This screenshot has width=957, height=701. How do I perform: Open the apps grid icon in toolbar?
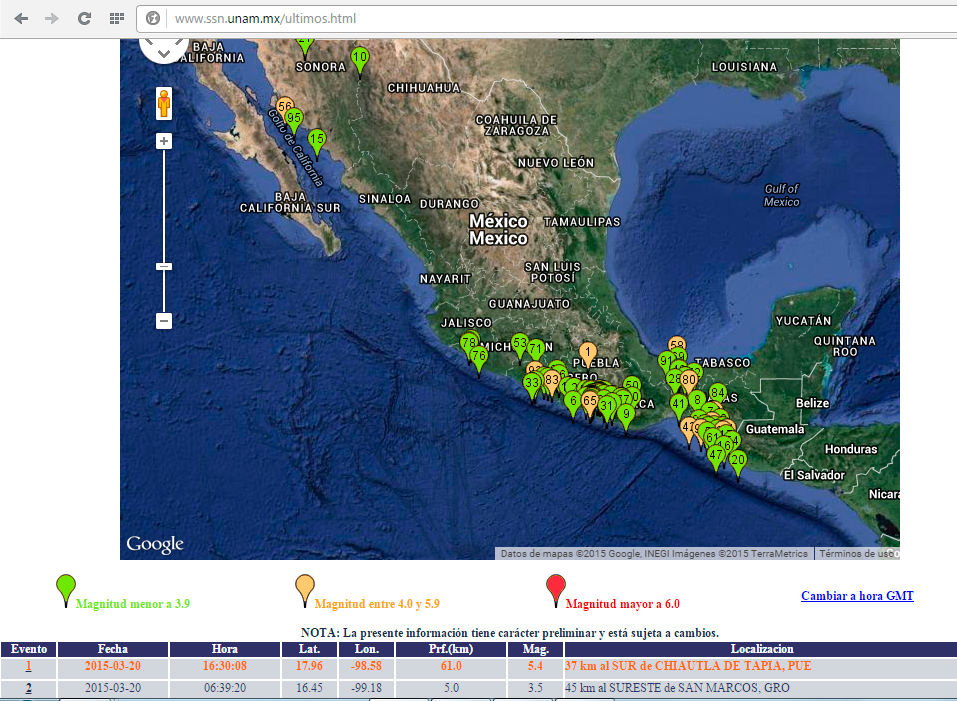(117, 18)
